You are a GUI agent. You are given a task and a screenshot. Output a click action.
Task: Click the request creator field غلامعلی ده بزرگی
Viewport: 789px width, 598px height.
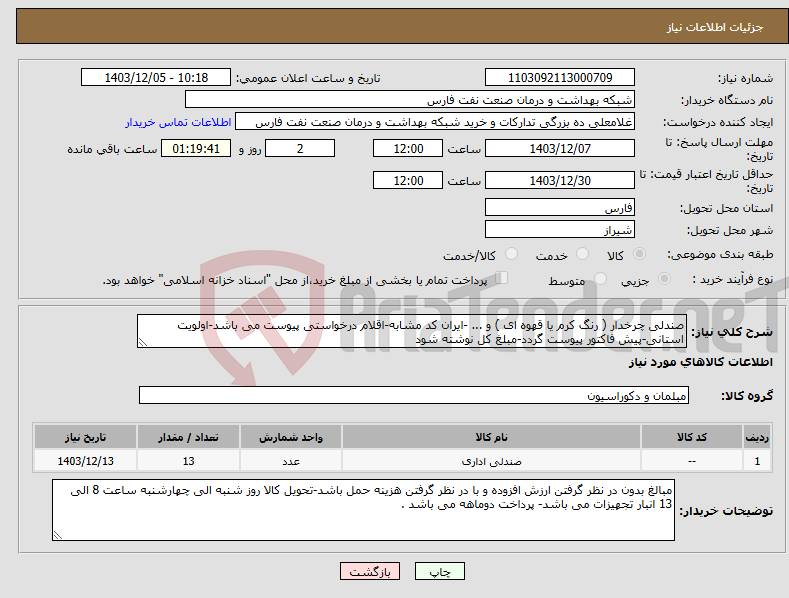[x=435, y=122]
